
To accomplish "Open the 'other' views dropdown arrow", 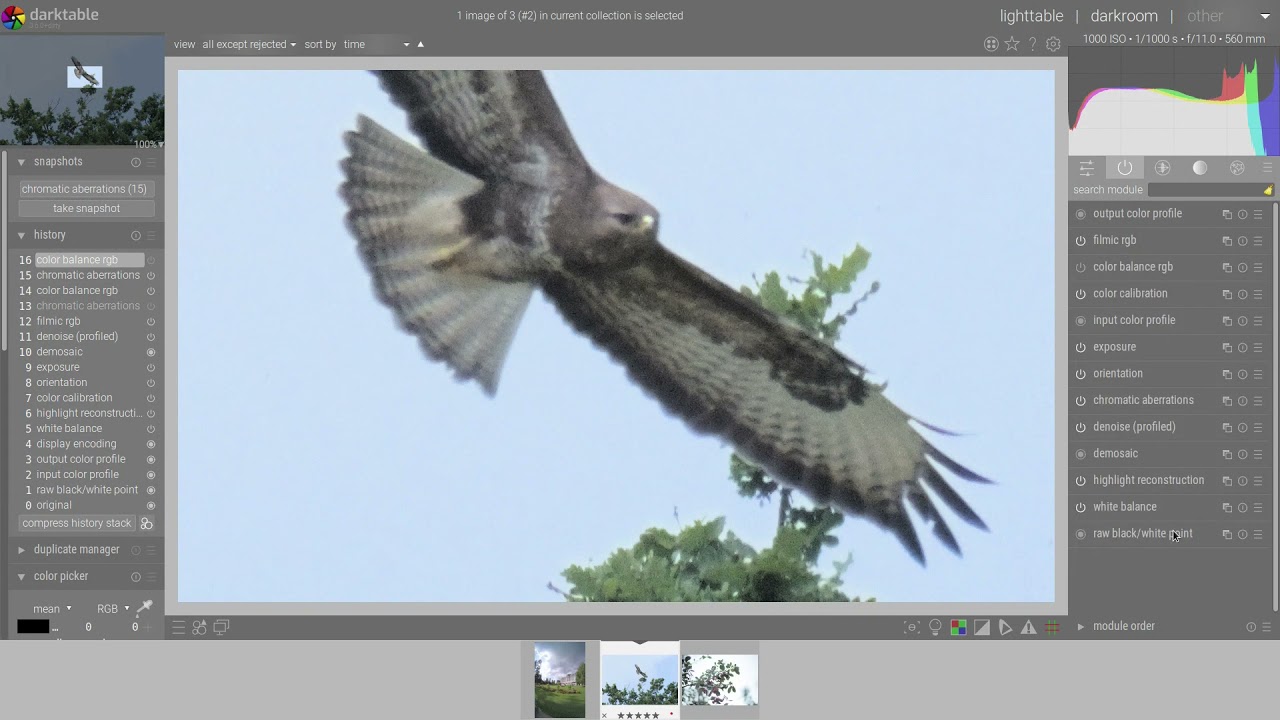I will (x=1265, y=16).
